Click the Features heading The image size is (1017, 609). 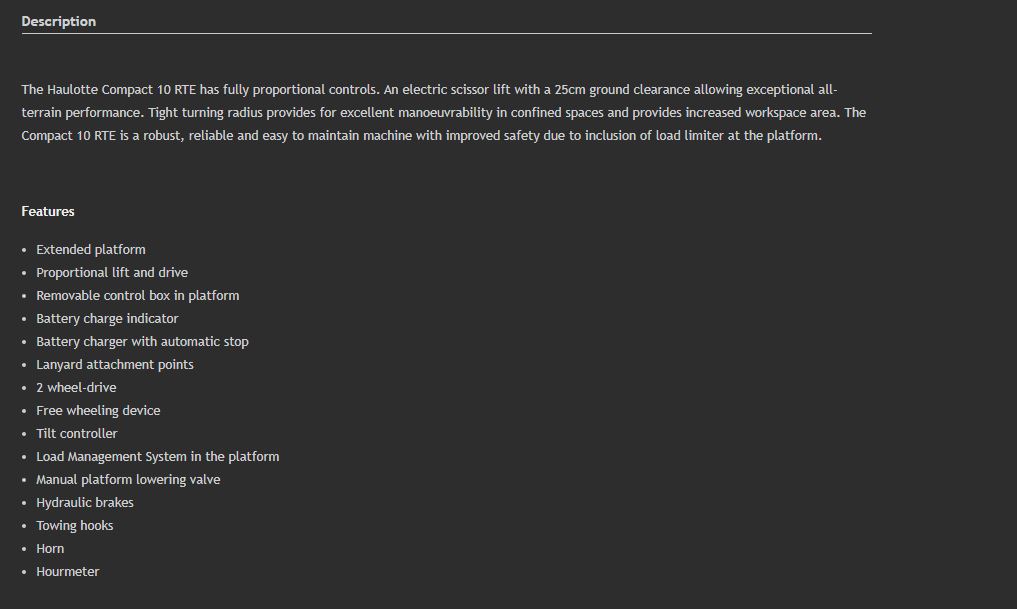coord(48,211)
